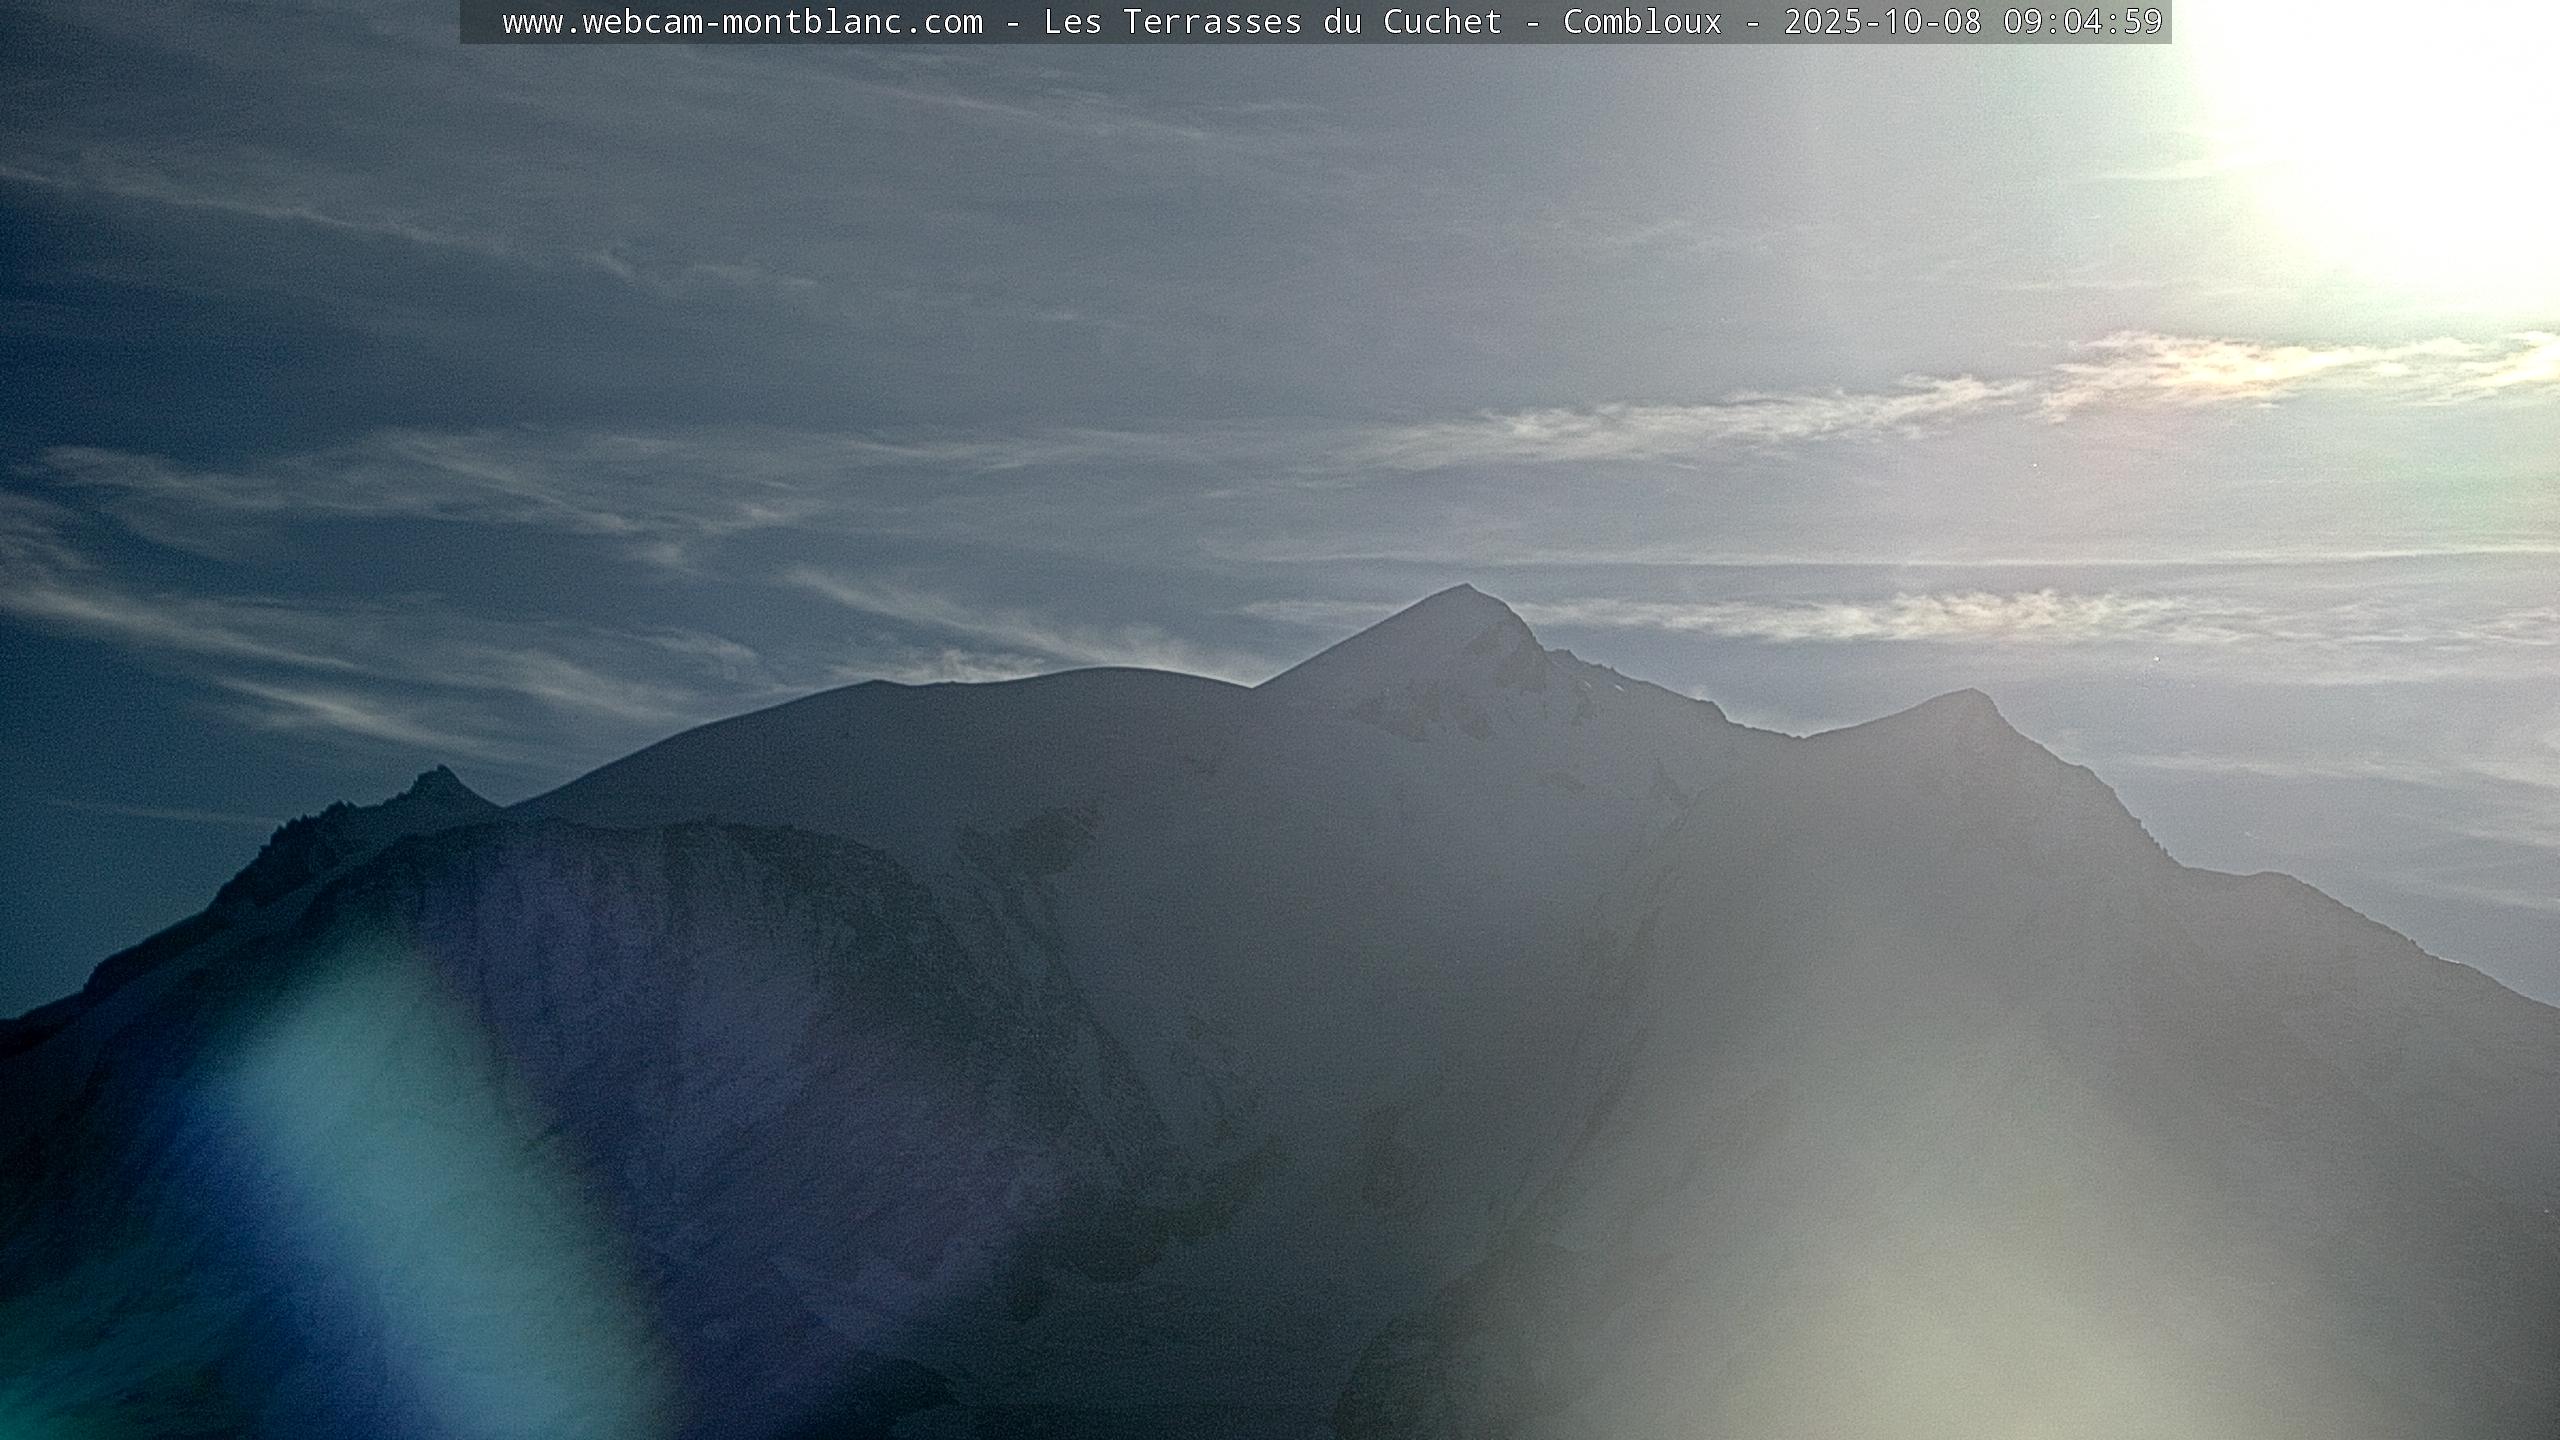The width and height of the screenshot is (2560, 1440).
Task: Click the 2025-10-08 date stamp
Action: click(1882, 22)
